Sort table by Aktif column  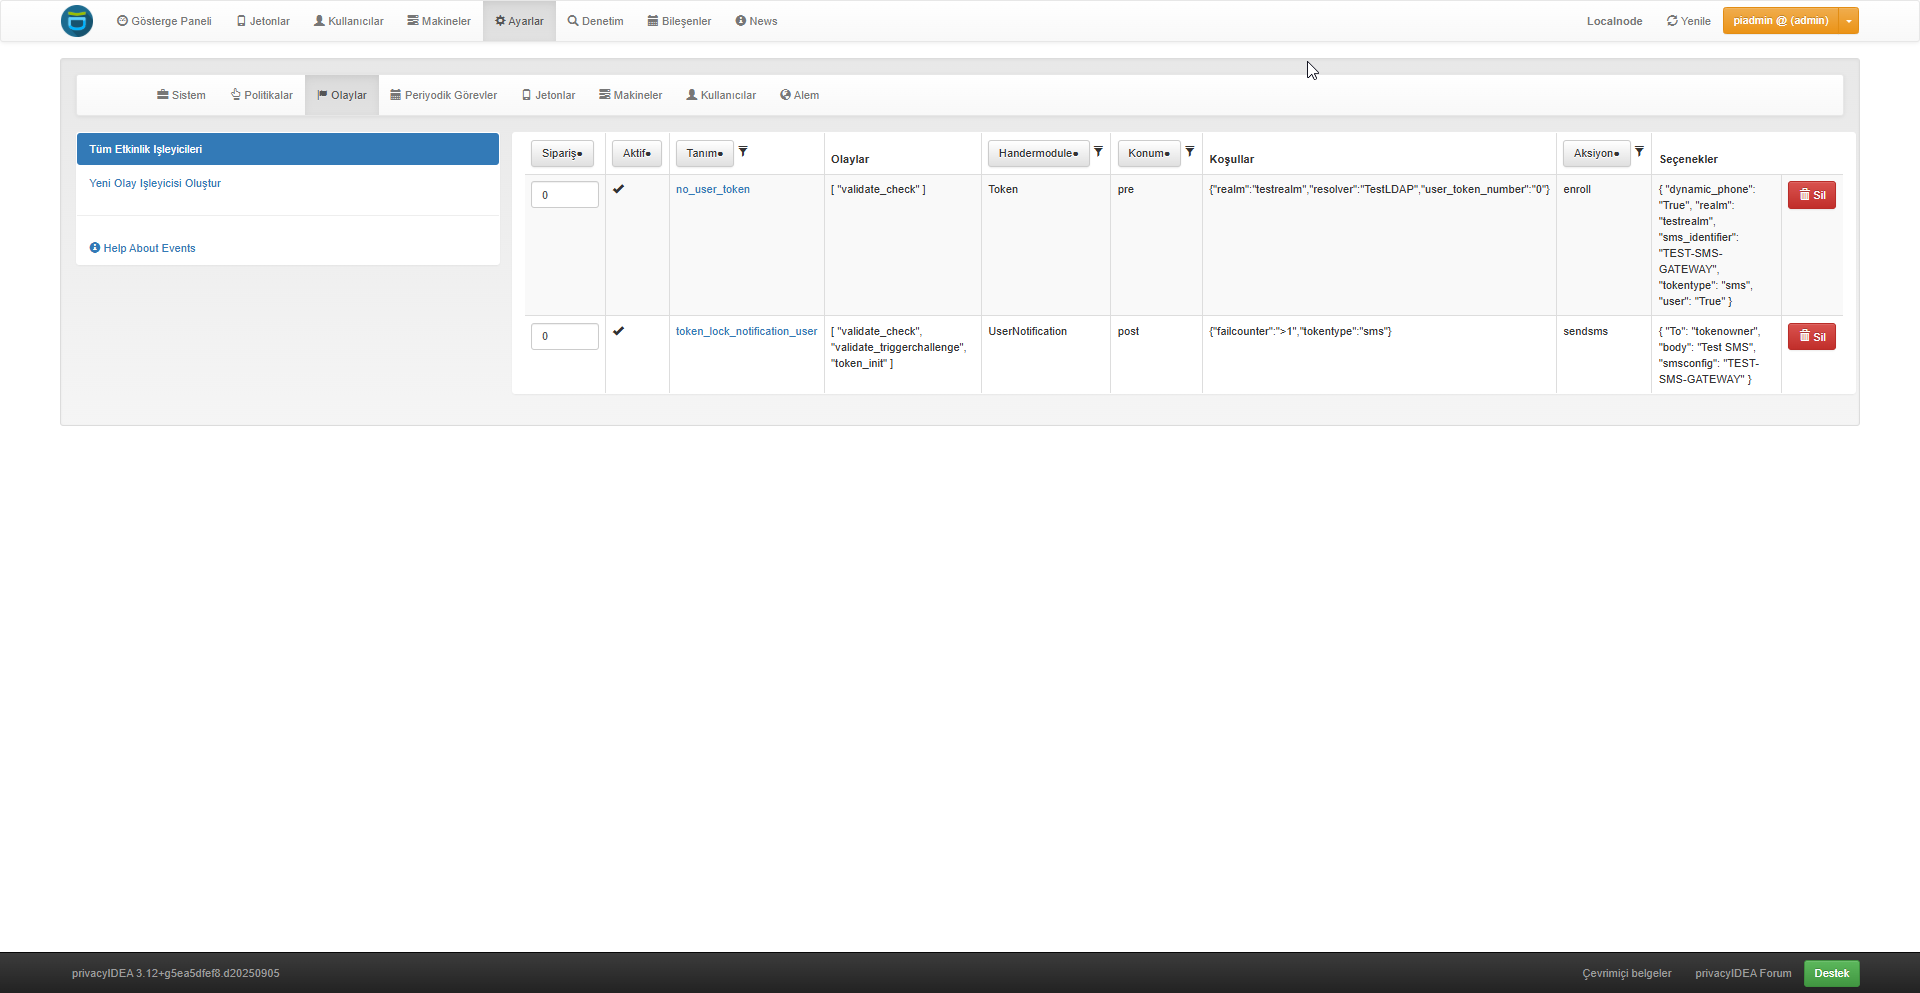point(636,153)
